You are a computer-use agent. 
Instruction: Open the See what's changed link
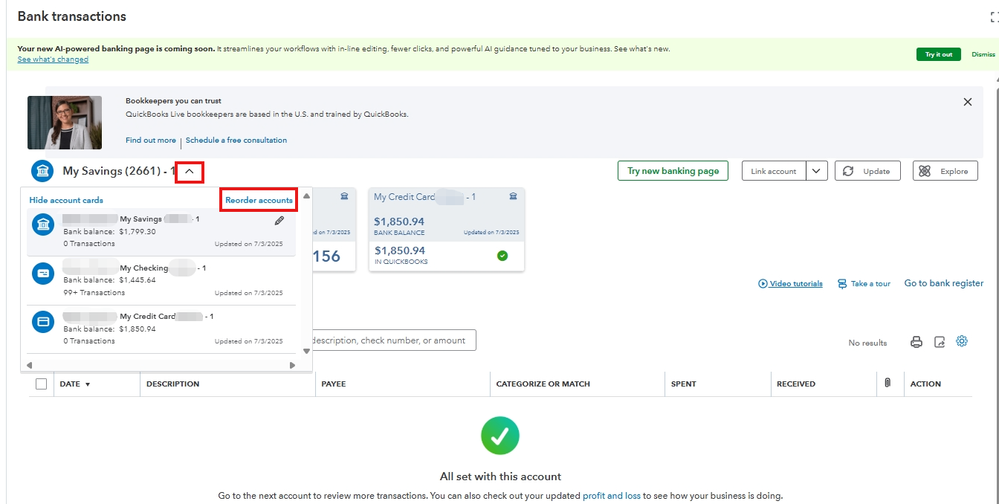[x=53, y=59]
